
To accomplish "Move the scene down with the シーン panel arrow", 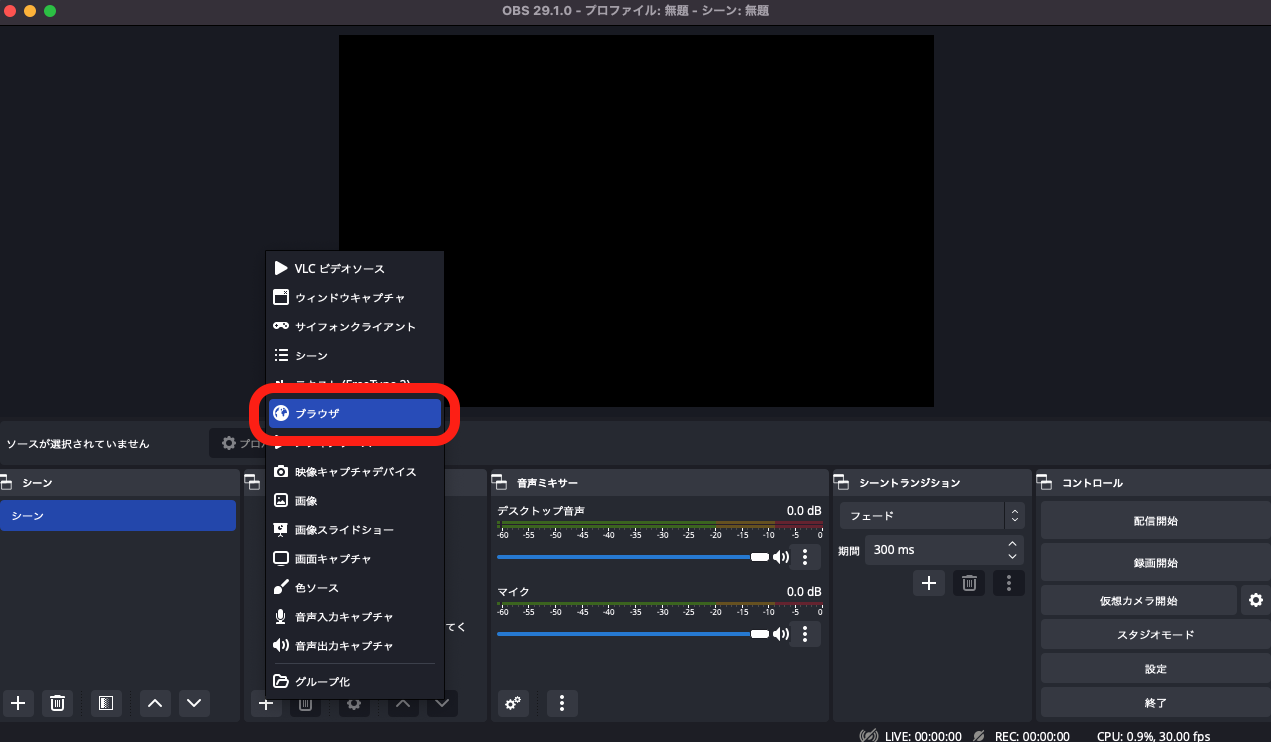I will [194, 703].
